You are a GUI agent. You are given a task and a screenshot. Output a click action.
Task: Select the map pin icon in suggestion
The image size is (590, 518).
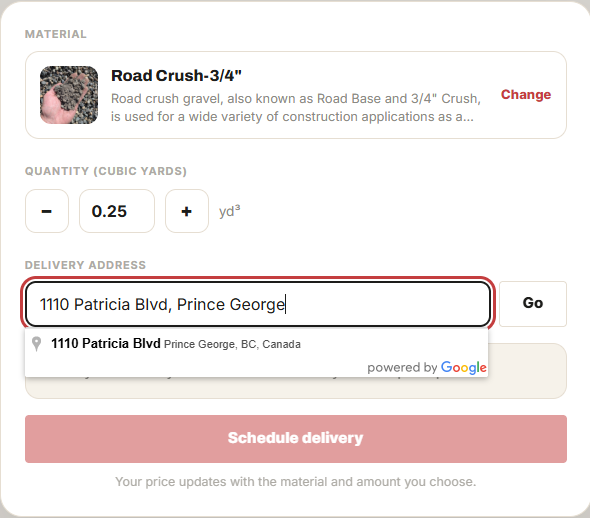click(x=36, y=344)
